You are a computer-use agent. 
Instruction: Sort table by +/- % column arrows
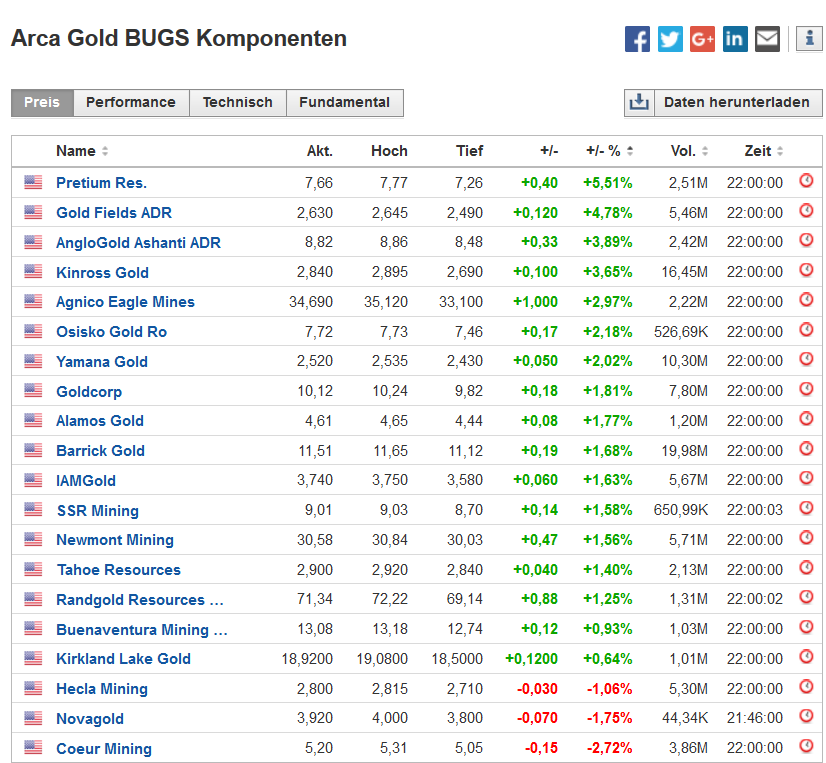[630, 151]
